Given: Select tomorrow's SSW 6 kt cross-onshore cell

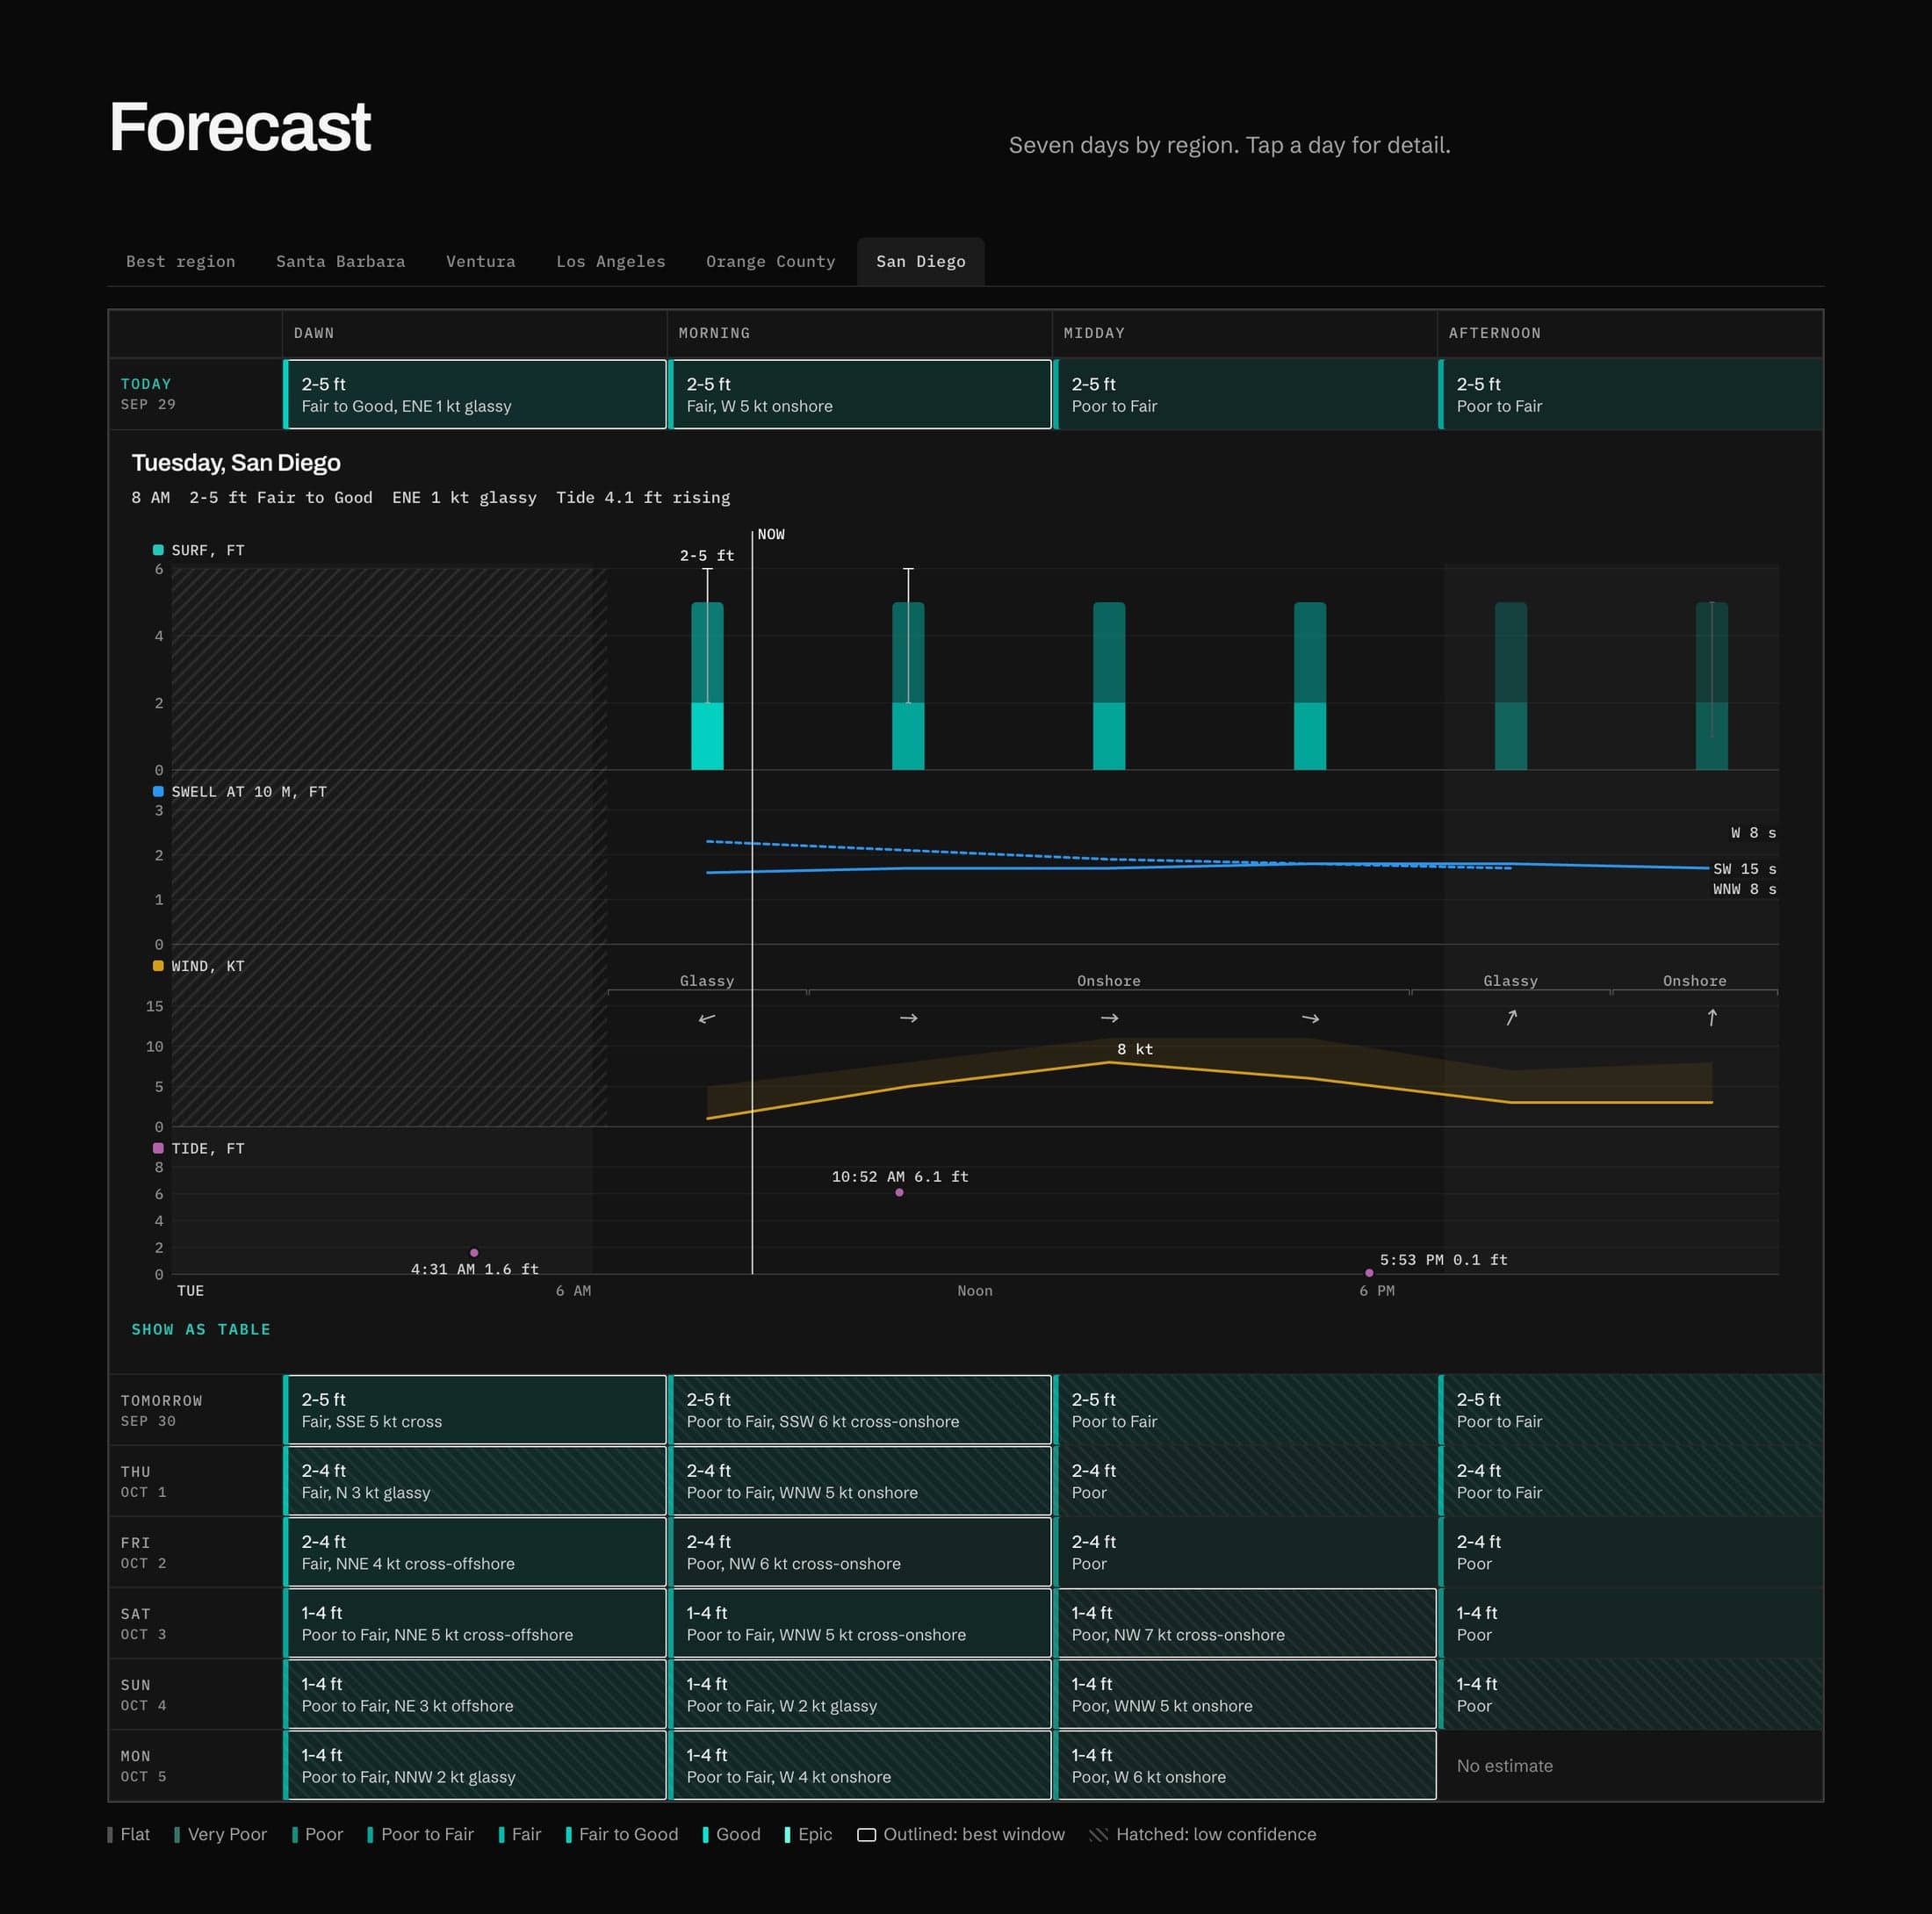Looking at the screenshot, I should (x=860, y=1410).
